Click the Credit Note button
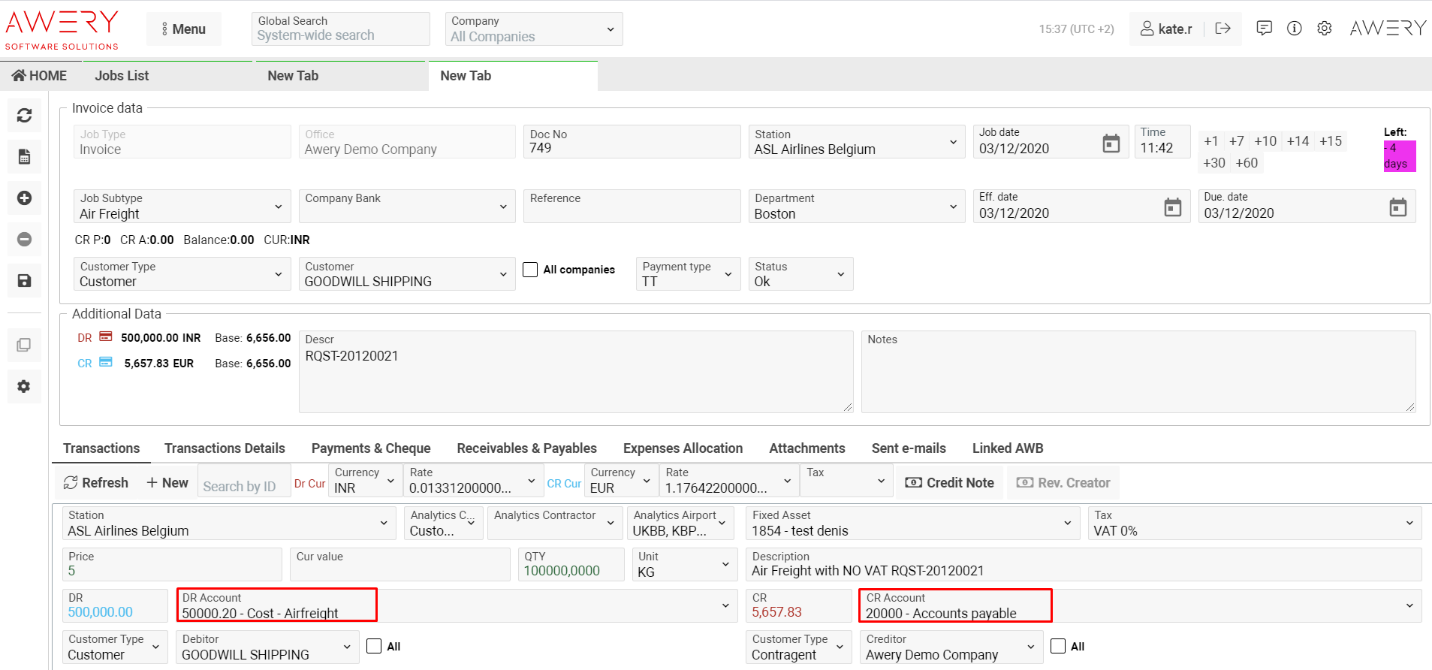Image resolution: width=1432 pixels, height=670 pixels. [x=949, y=483]
